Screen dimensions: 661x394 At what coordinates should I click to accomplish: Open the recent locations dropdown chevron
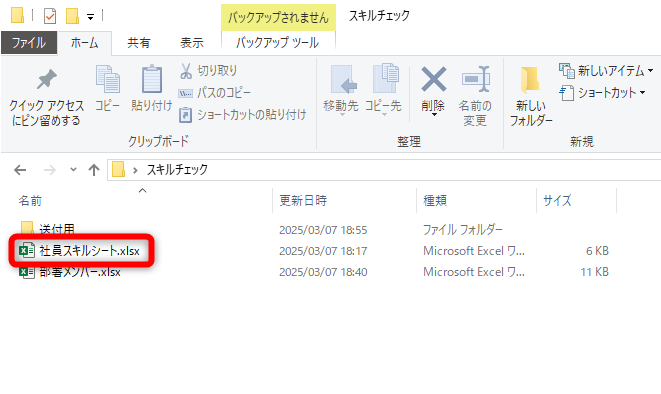click(73, 170)
